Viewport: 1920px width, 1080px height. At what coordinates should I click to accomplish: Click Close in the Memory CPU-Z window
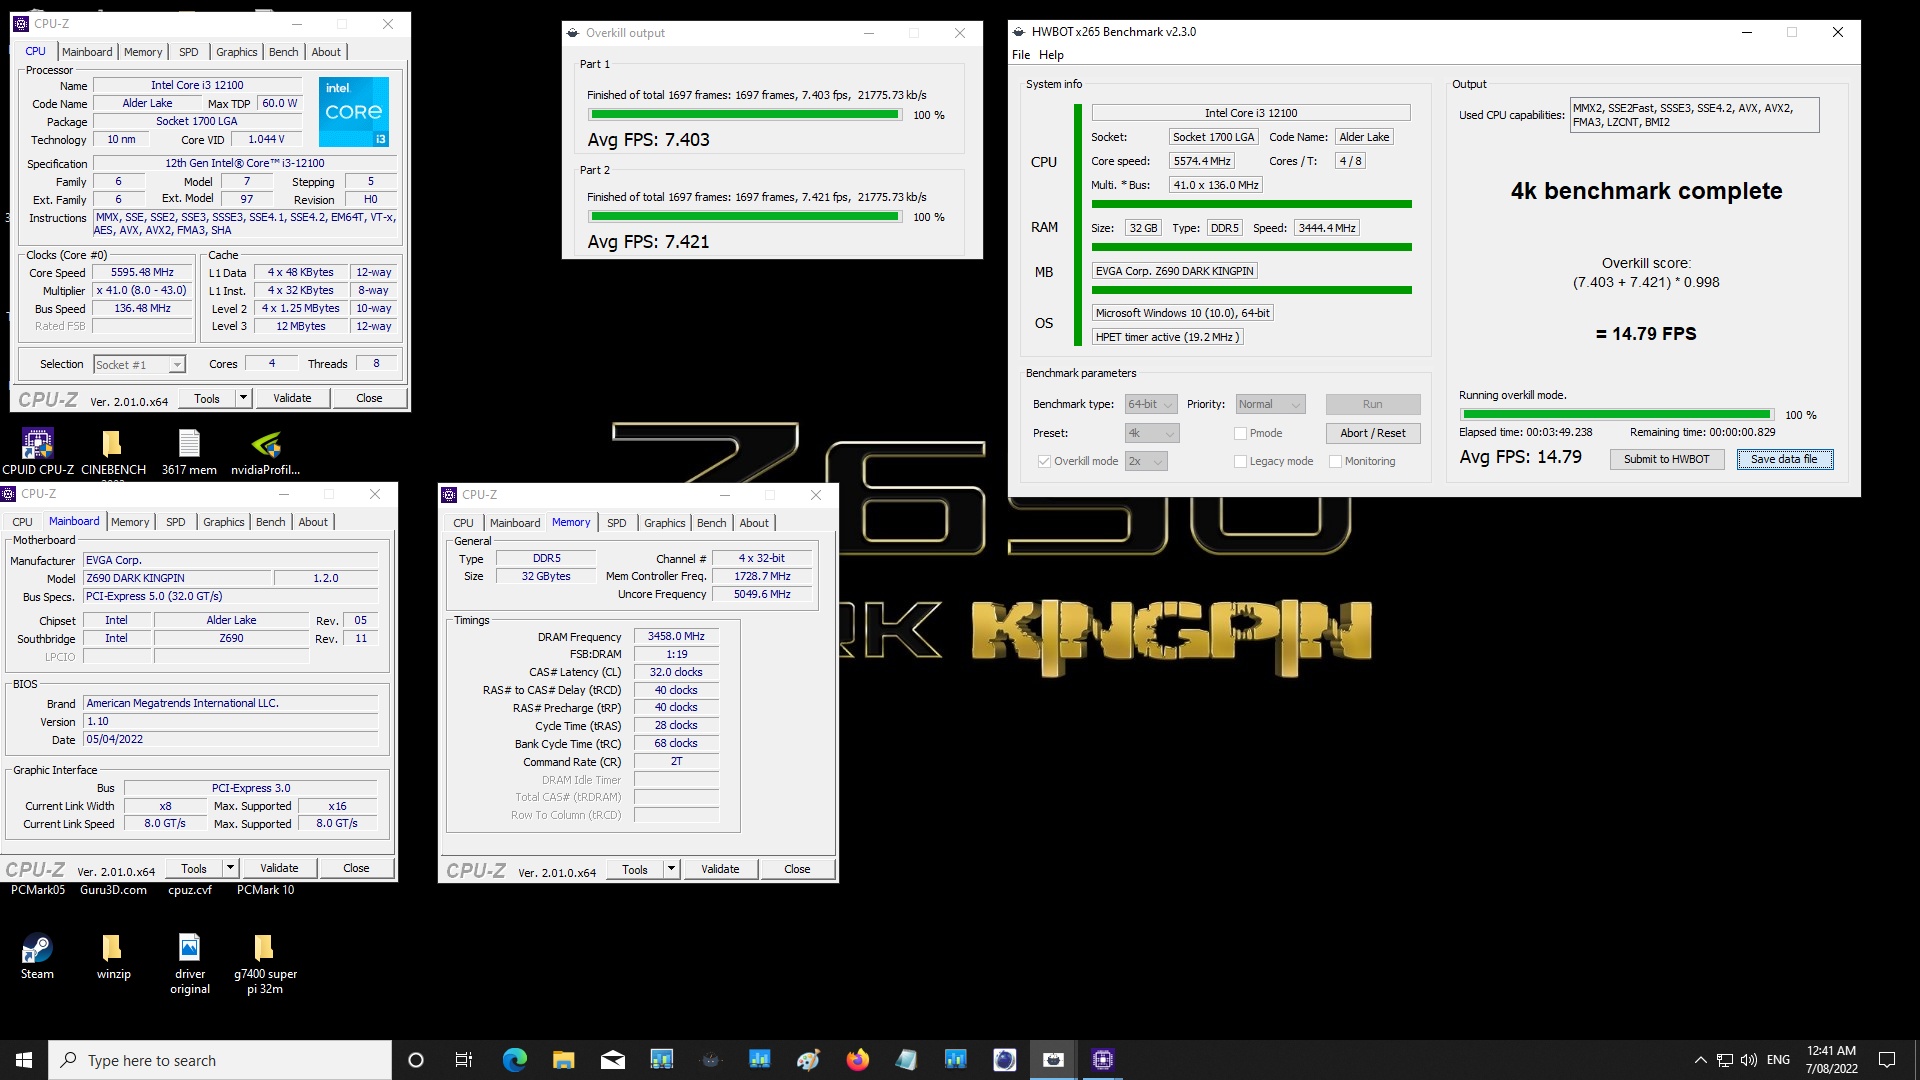point(797,869)
